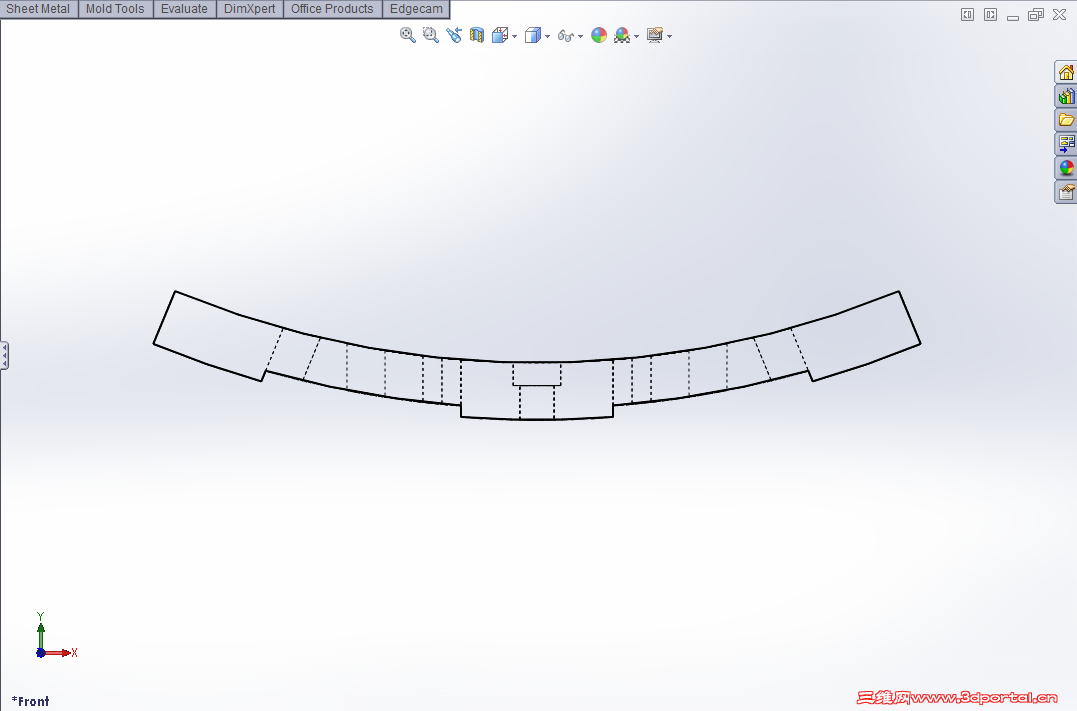Expand the Display Style dropdown arrow

coord(547,36)
